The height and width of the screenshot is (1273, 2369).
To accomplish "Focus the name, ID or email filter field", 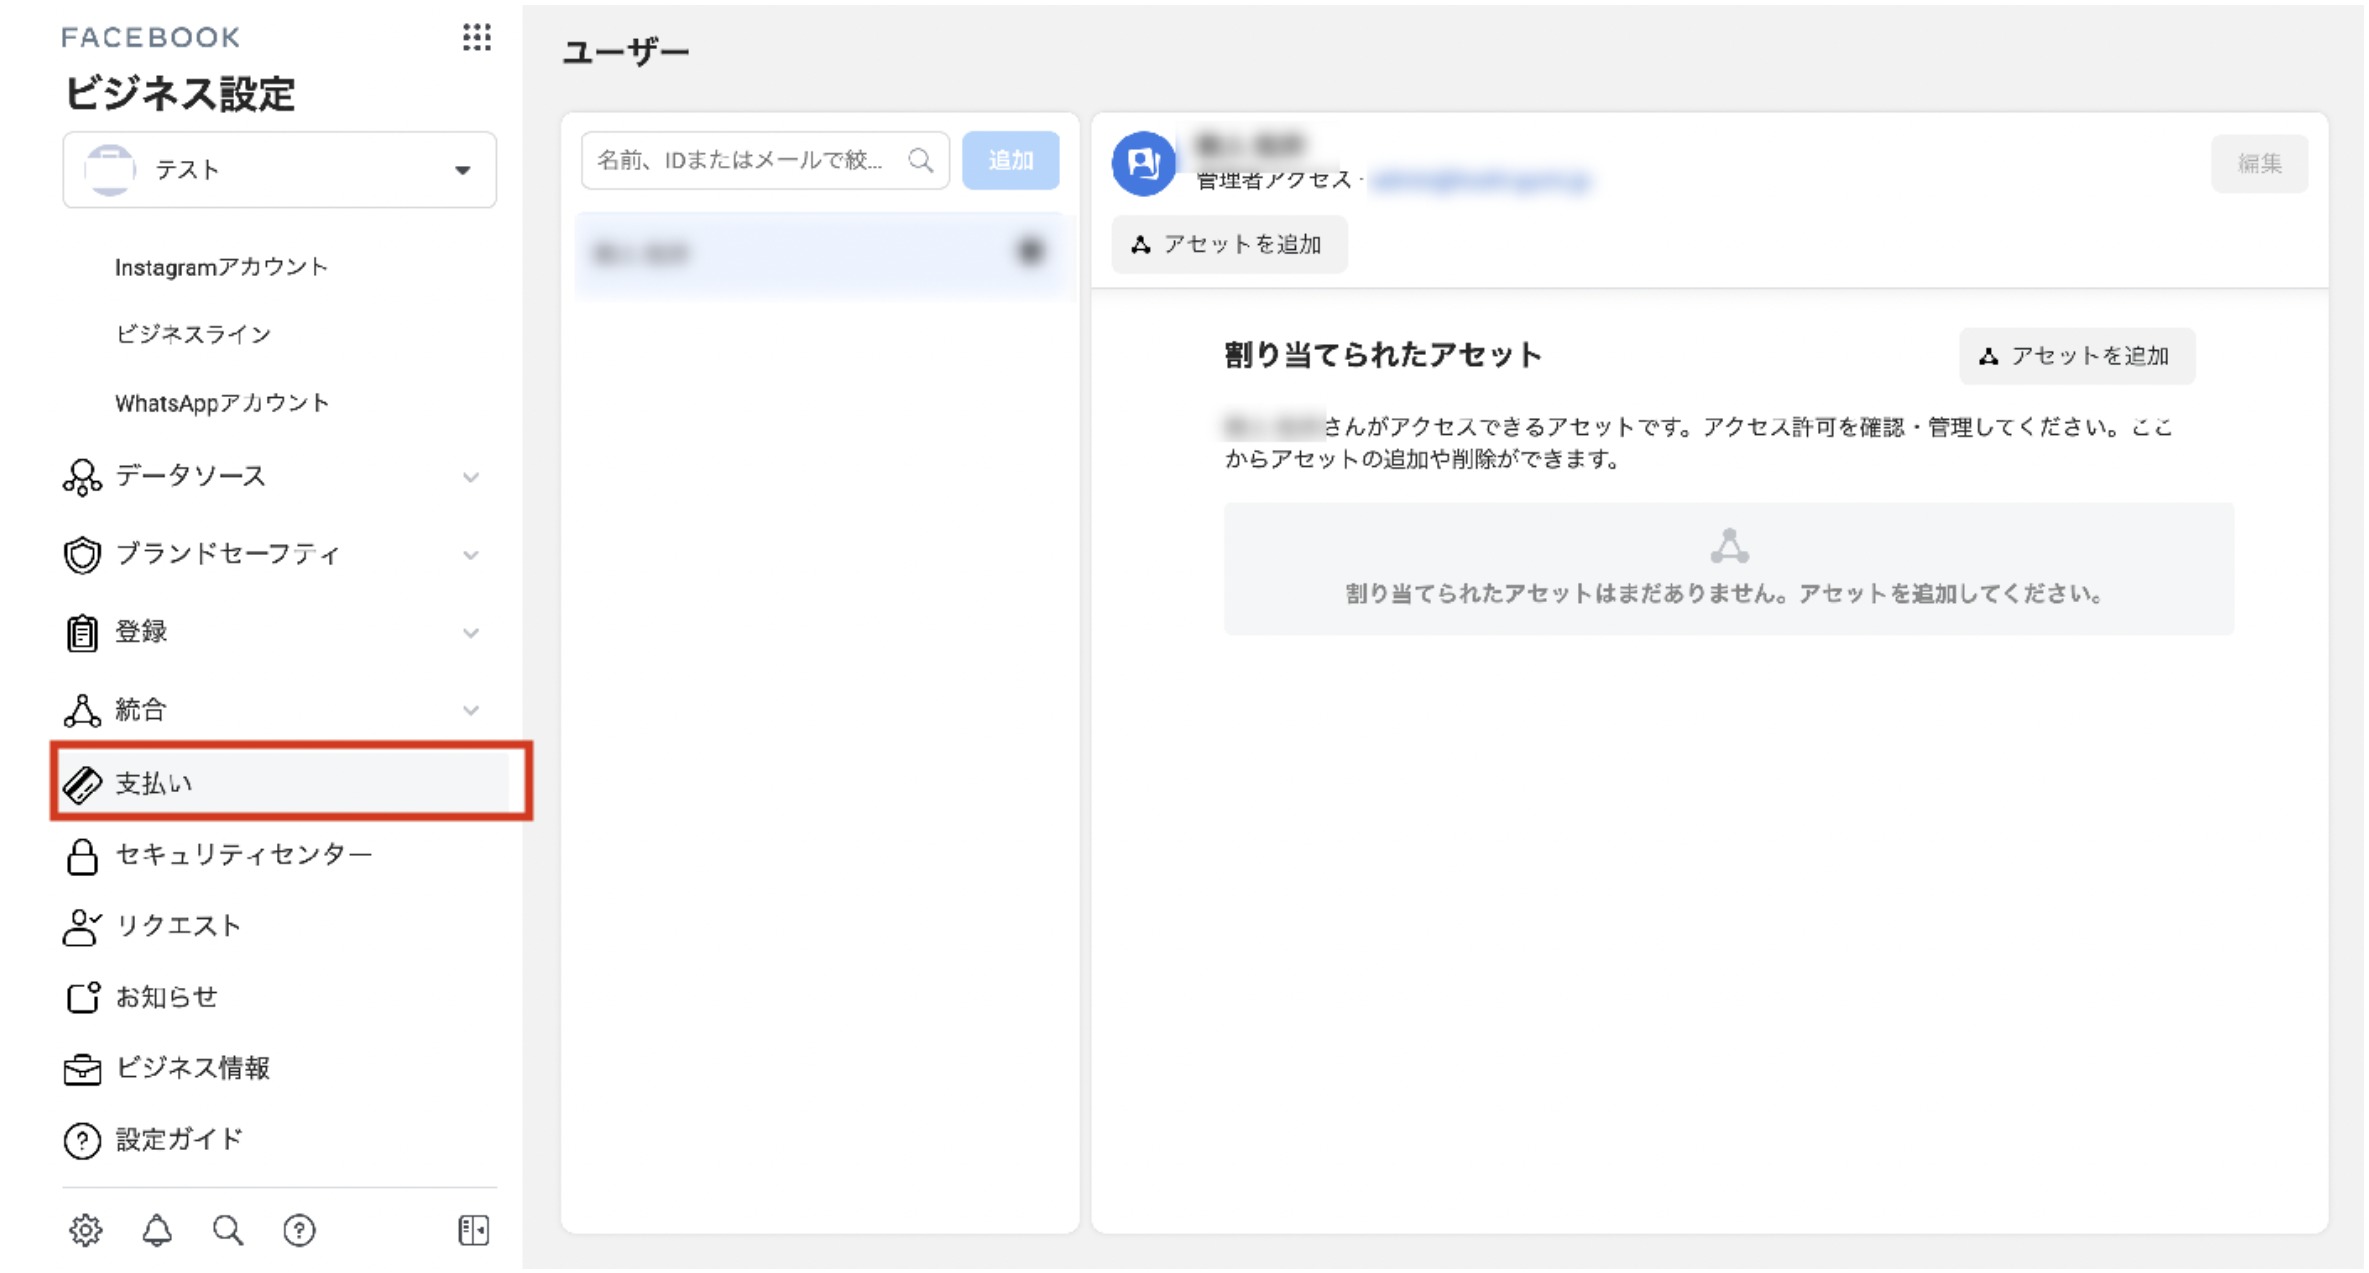I will click(740, 160).
